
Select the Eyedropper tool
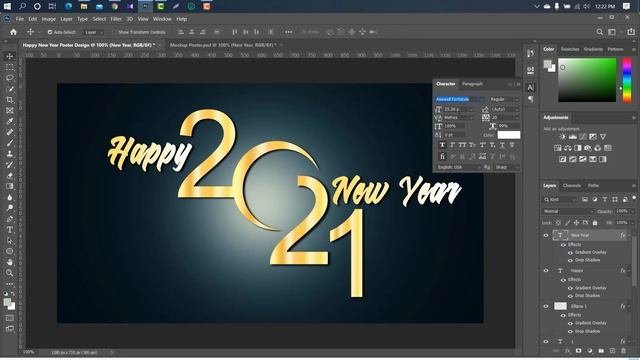click(x=10, y=122)
